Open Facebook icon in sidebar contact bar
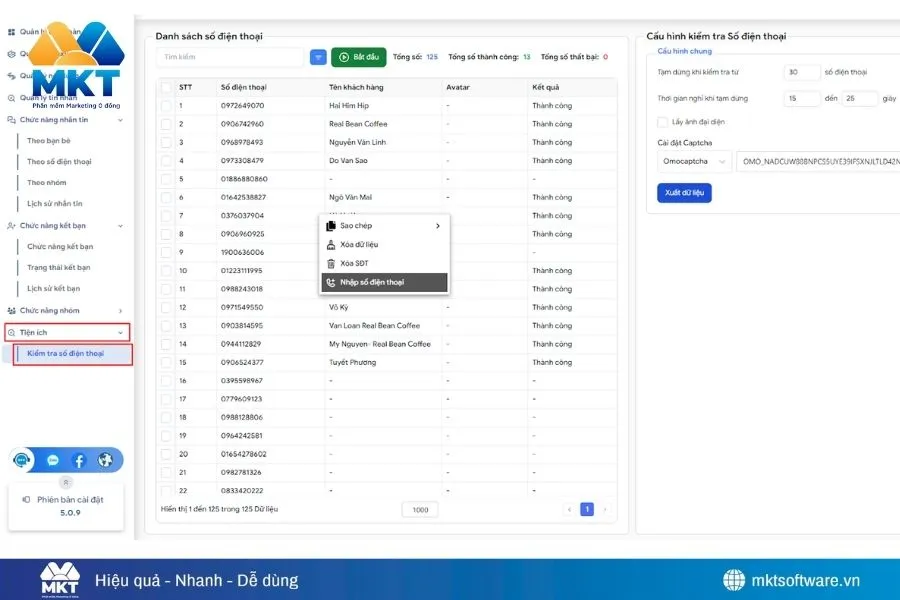Screen dimensions: 900x600 (79, 461)
